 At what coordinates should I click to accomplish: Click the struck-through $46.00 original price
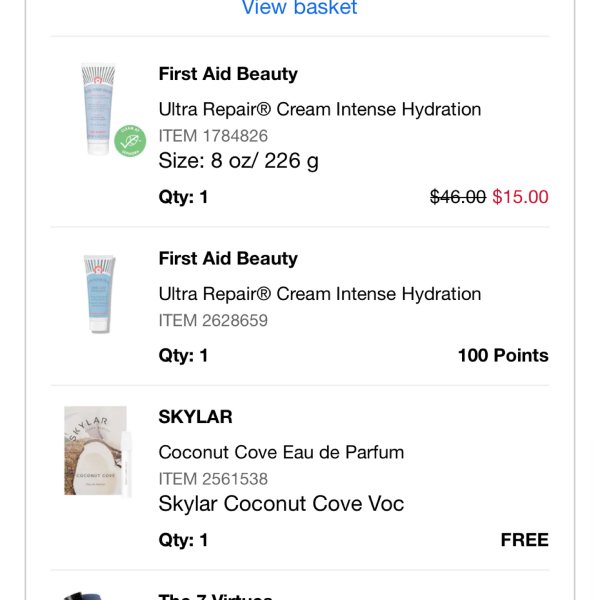pyautogui.click(x=458, y=197)
